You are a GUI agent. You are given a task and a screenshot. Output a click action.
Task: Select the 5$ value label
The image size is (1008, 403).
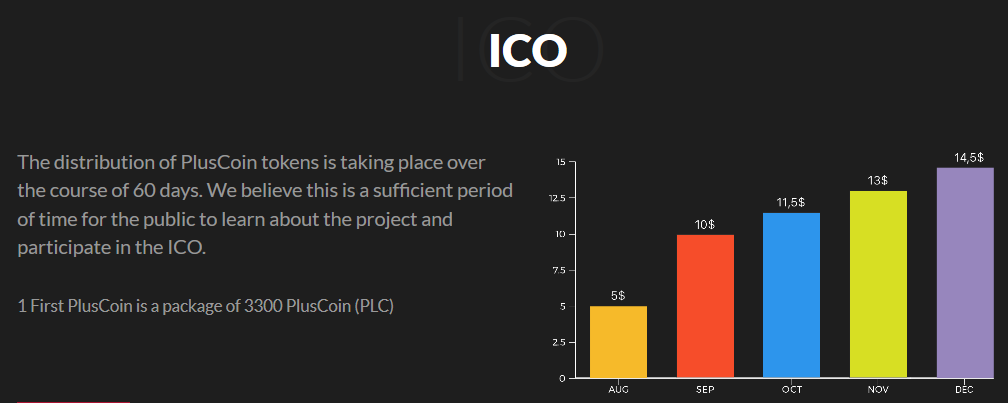618,296
